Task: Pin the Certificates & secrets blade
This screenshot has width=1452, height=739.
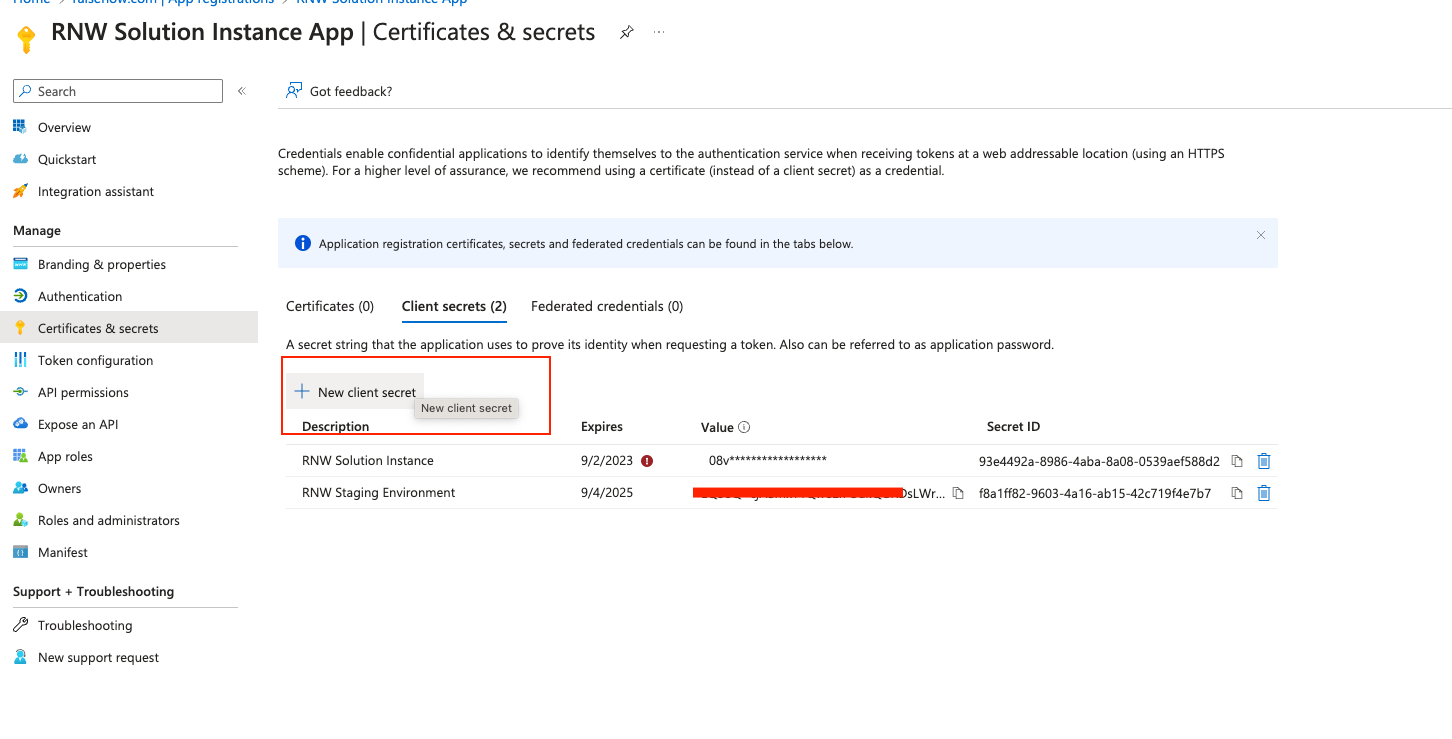Action: click(x=626, y=32)
